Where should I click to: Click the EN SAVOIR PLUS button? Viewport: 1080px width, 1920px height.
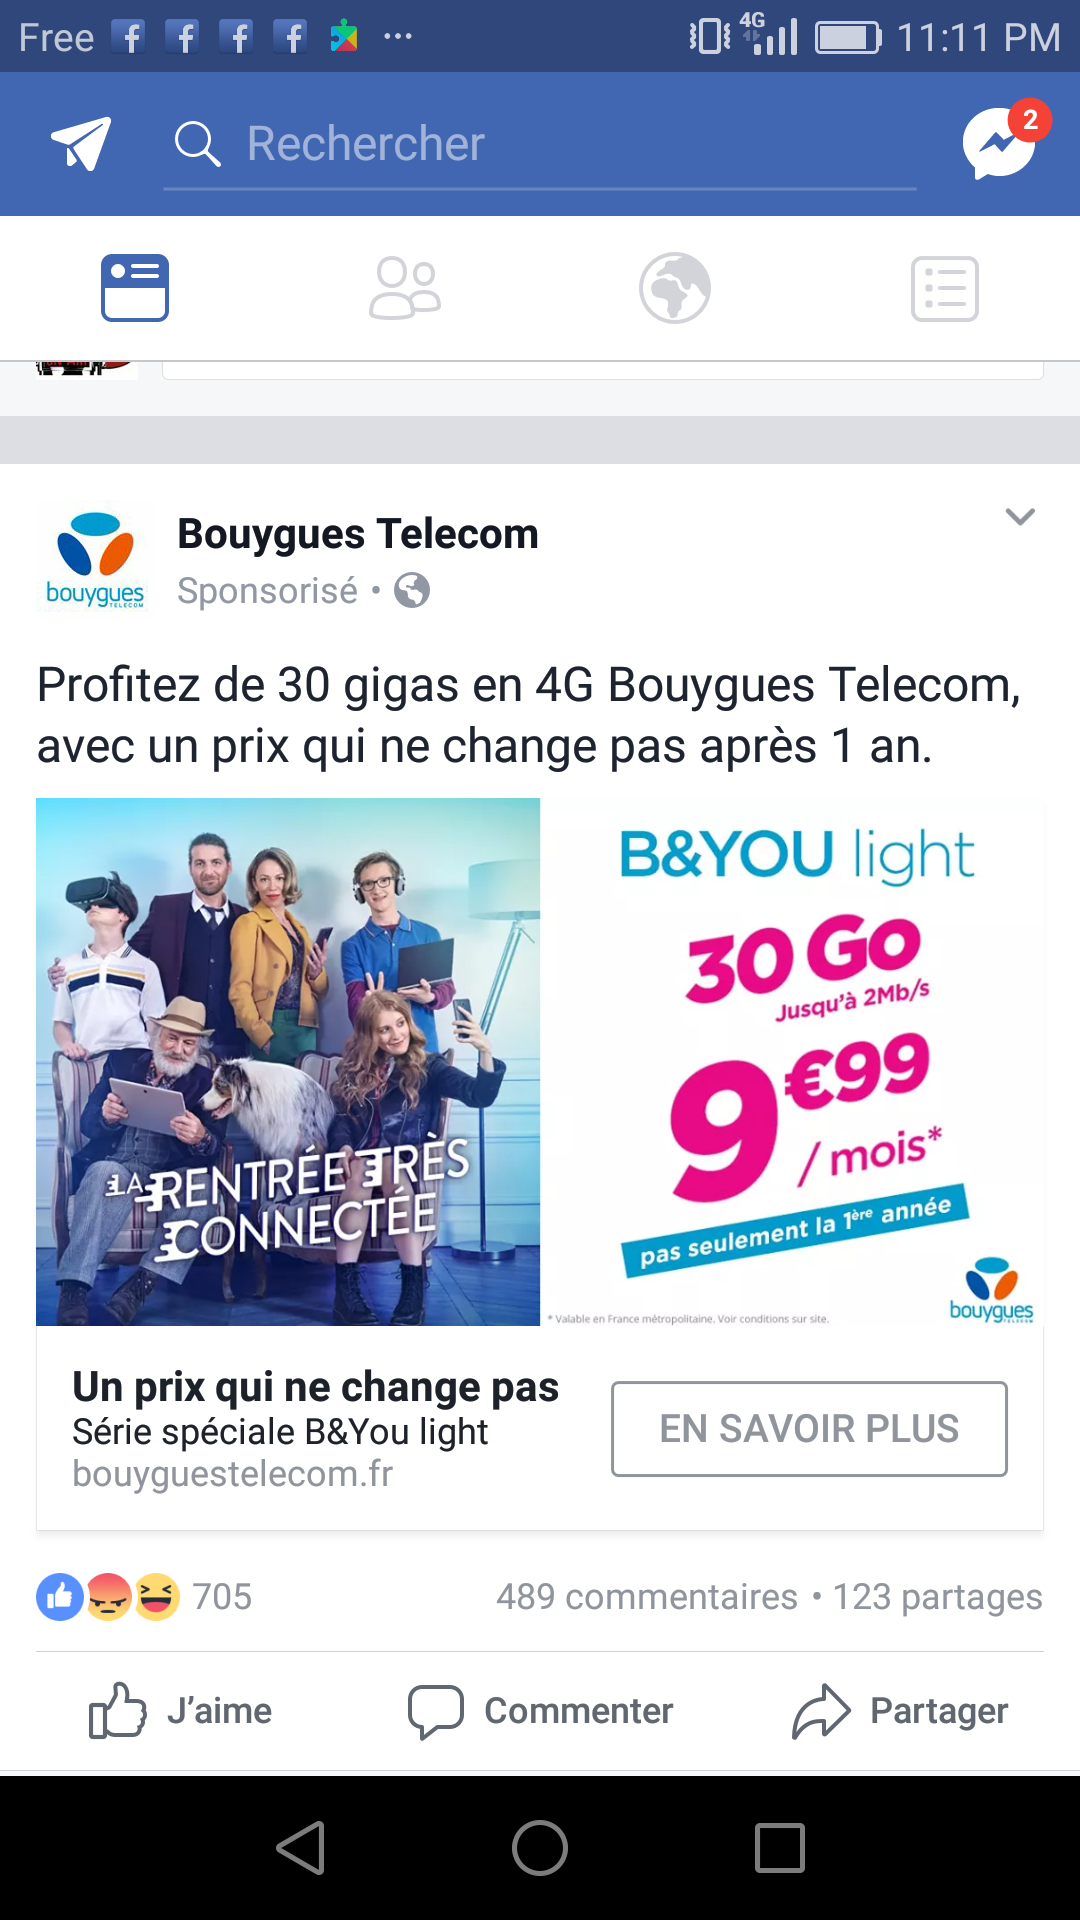(x=809, y=1429)
